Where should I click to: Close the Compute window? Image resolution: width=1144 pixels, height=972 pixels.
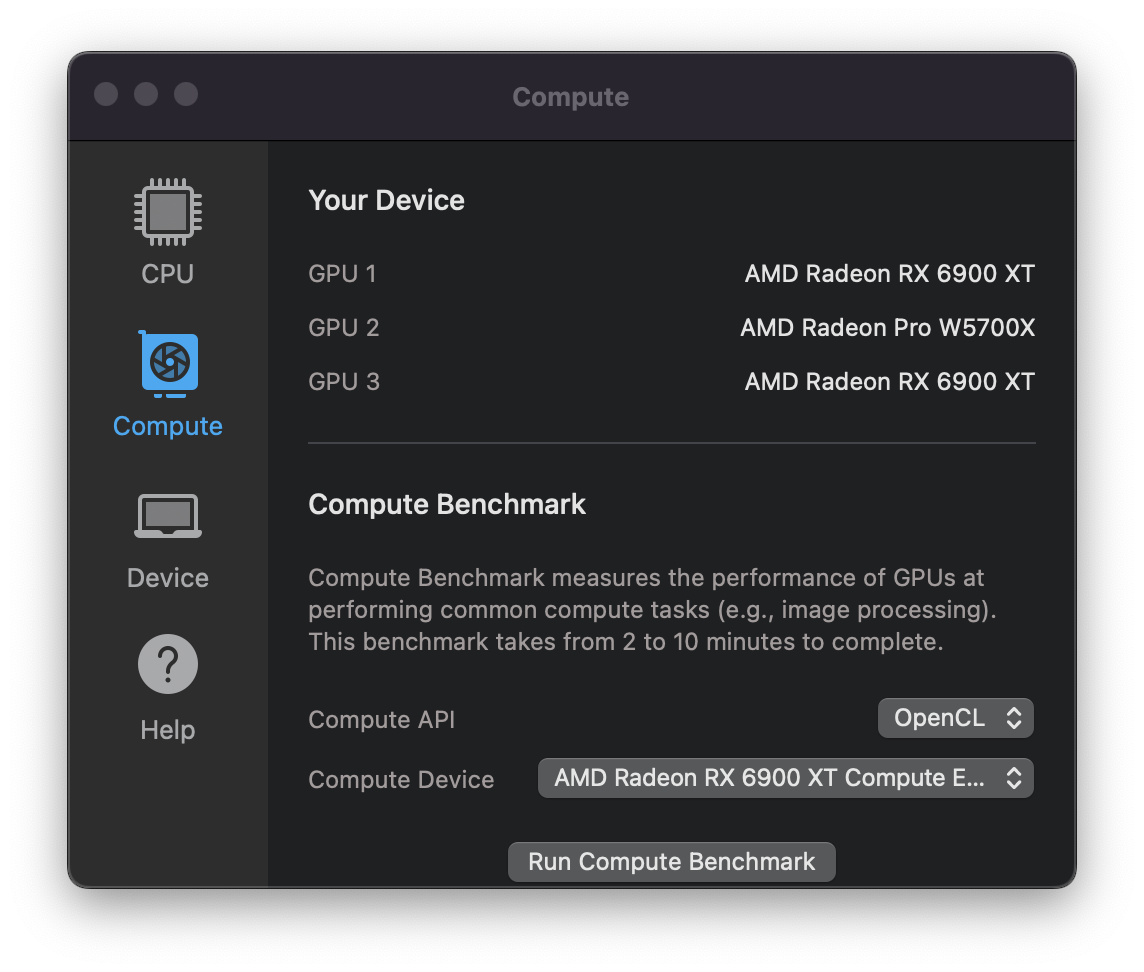(x=106, y=94)
